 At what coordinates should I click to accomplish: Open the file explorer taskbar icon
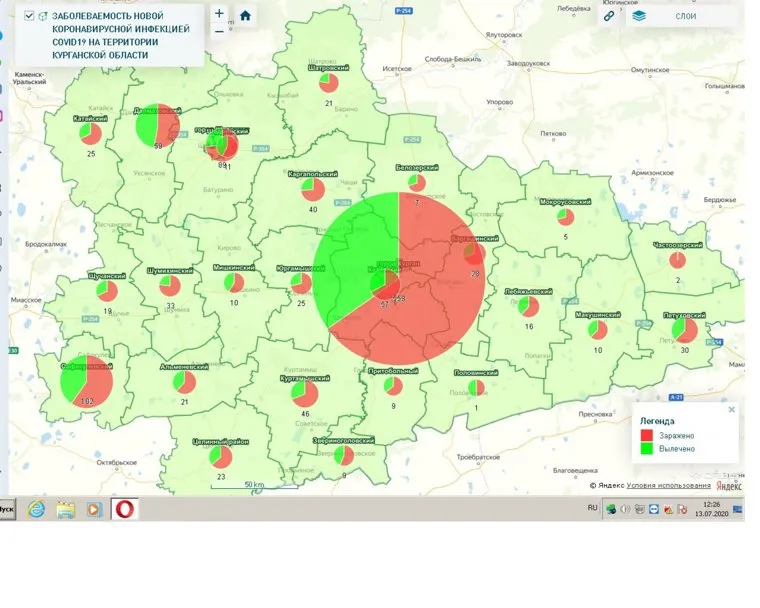pyautogui.click(x=66, y=508)
